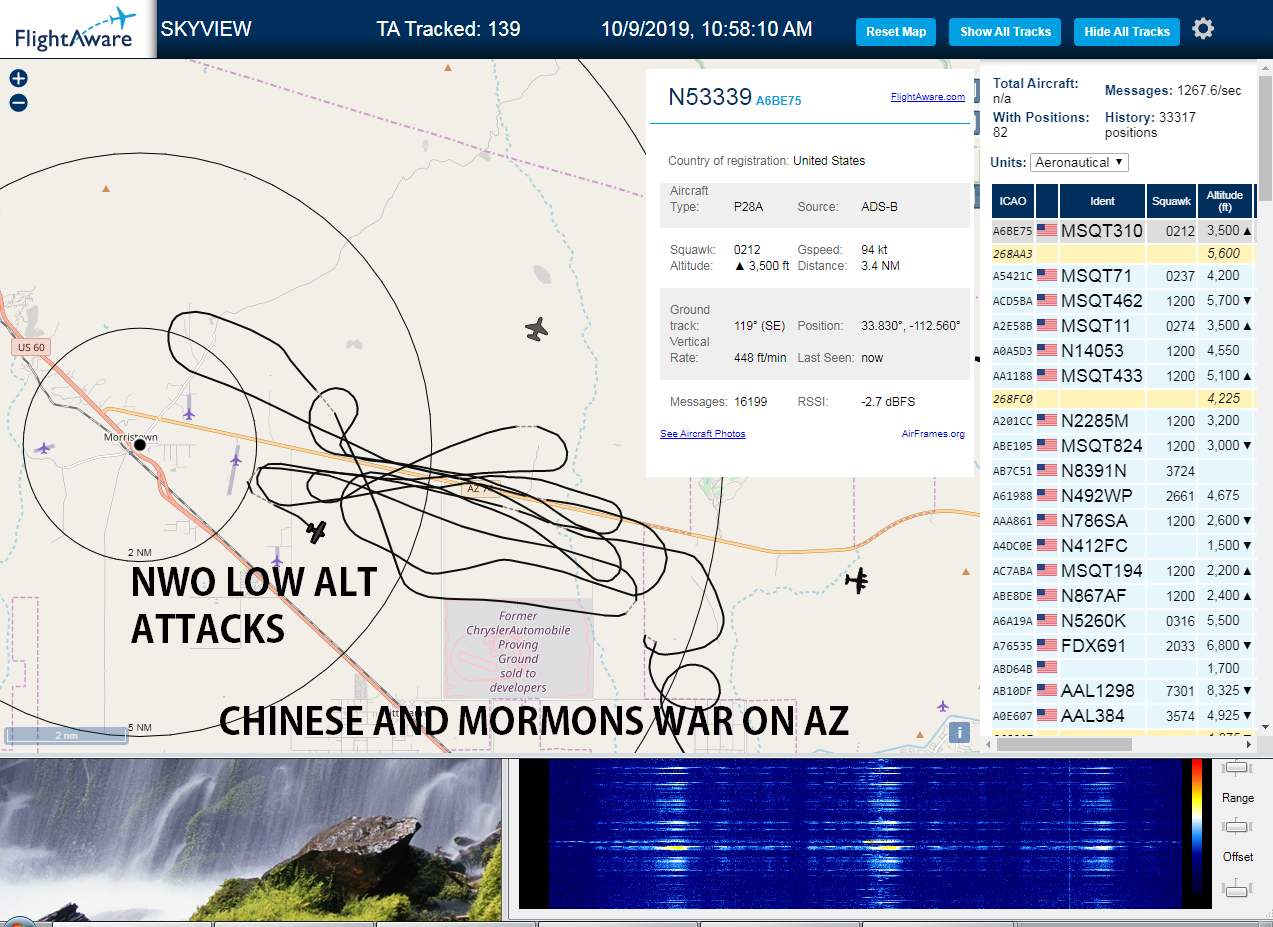Select the N8391N ident cell

pos(1102,470)
